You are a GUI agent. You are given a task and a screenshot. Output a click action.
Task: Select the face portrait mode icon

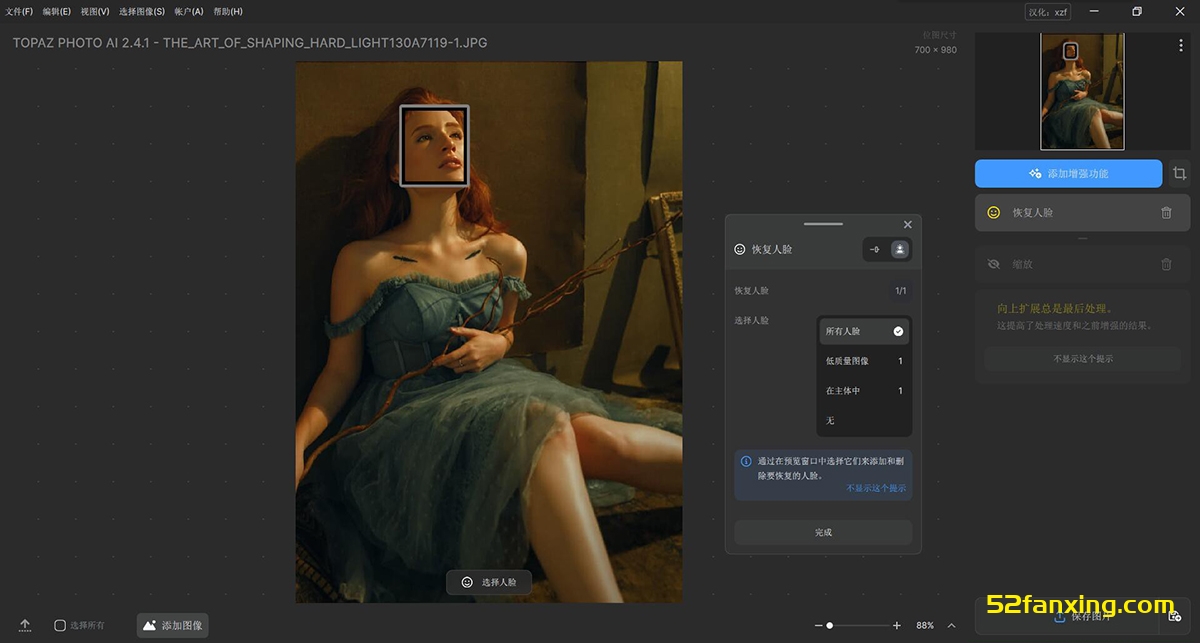(900, 249)
